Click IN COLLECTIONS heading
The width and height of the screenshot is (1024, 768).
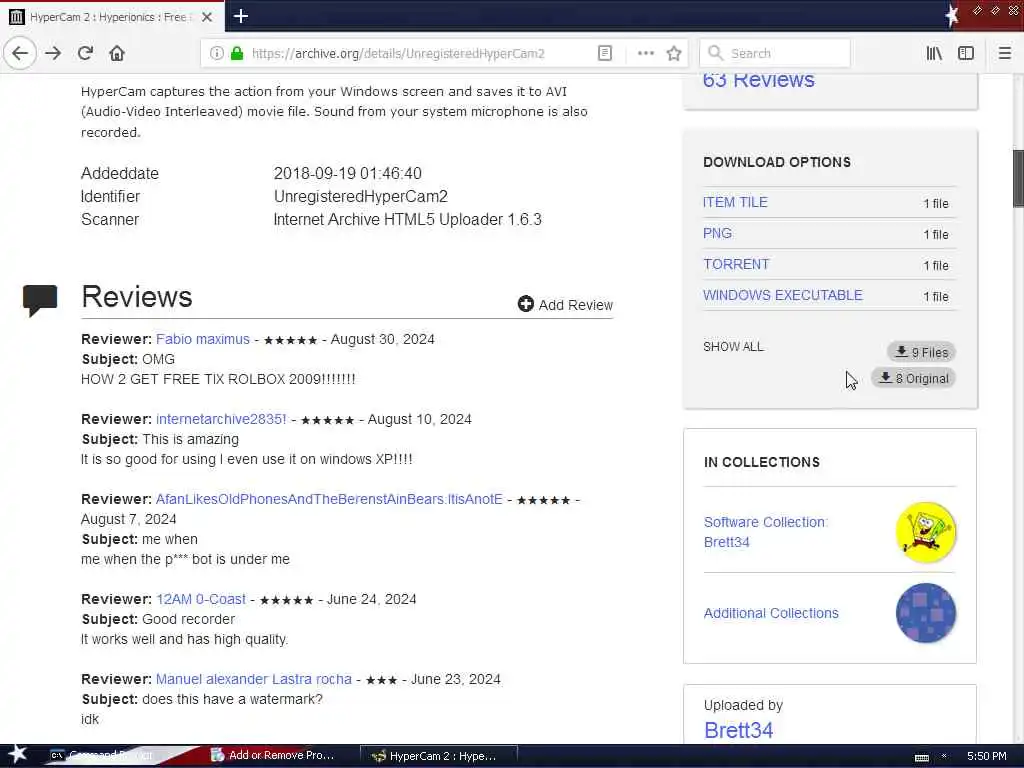[761, 462]
